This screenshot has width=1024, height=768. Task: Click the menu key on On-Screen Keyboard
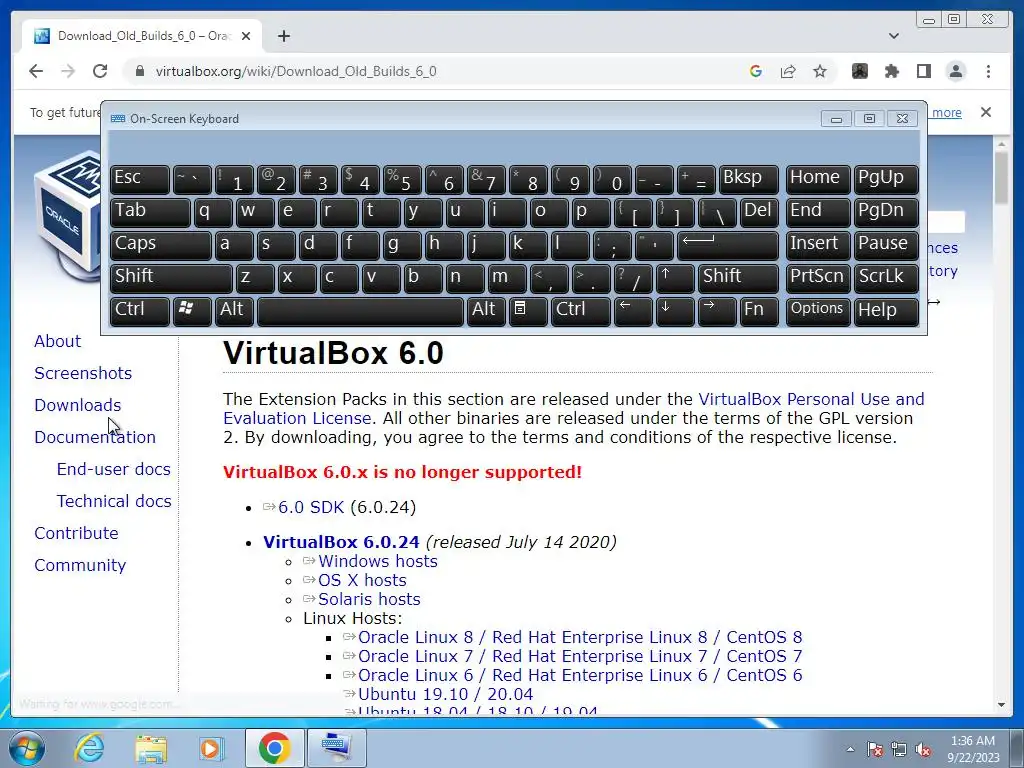point(528,310)
